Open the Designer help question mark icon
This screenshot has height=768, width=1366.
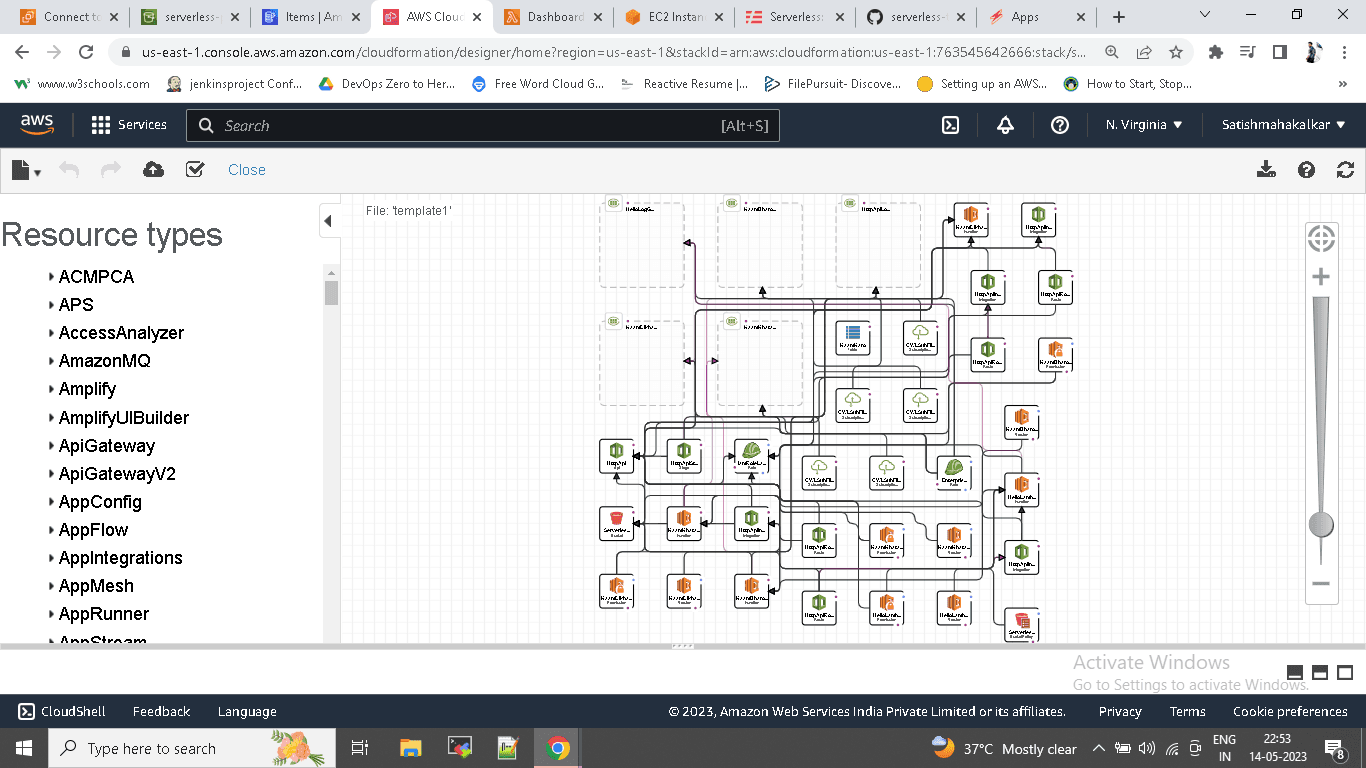pyautogui.click(x=1306, y=170)
